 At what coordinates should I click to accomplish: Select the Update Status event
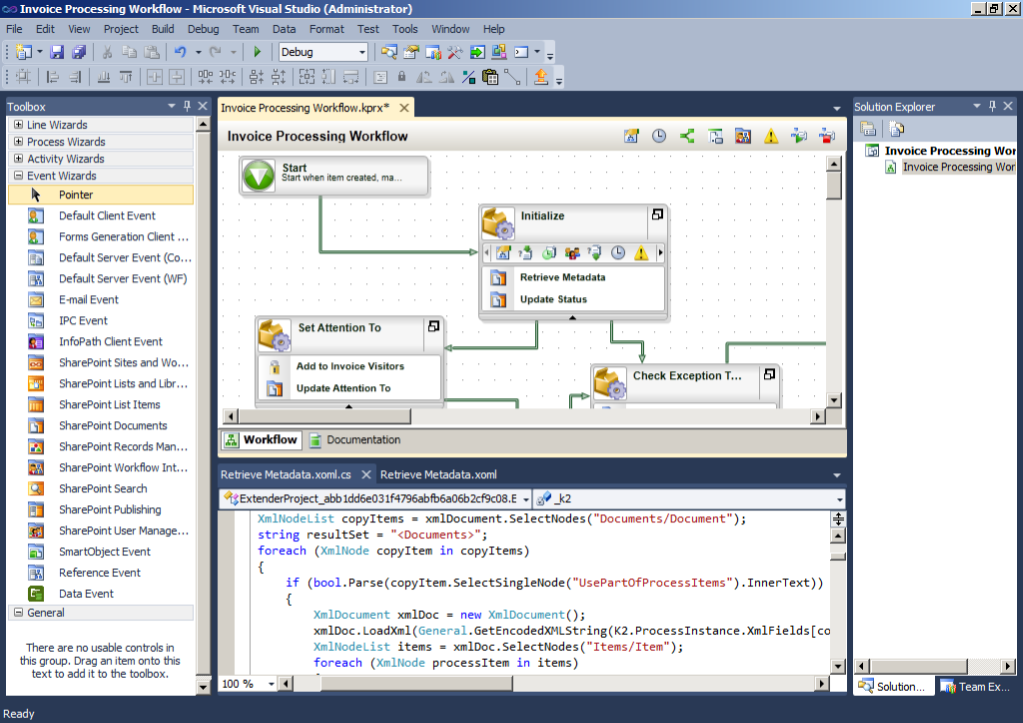553,300
